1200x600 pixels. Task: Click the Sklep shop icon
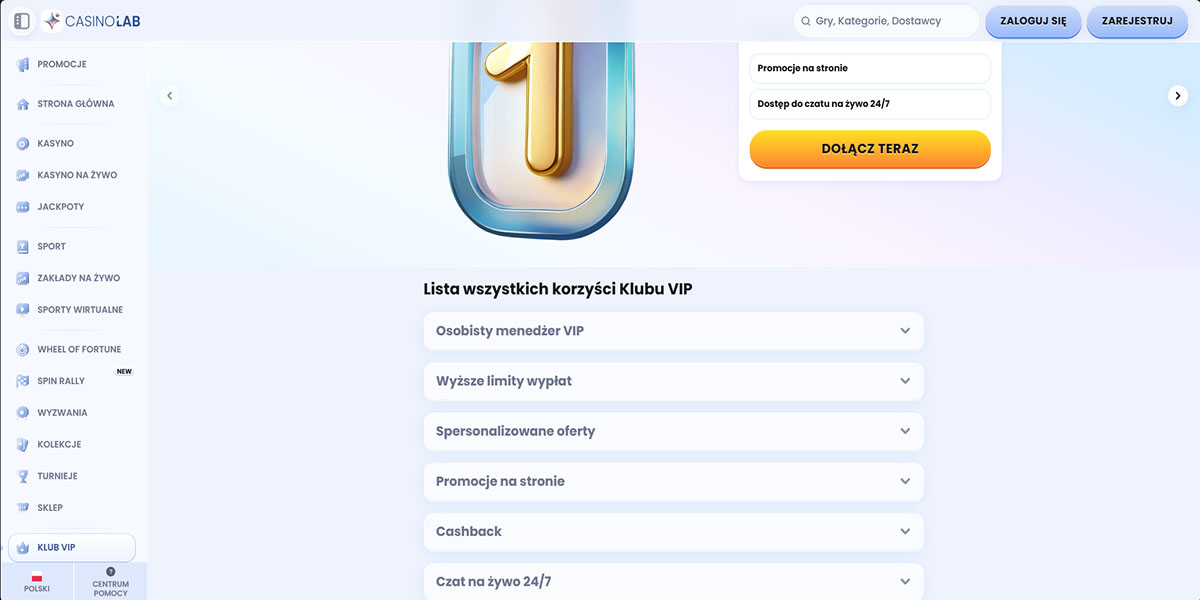click(22, 508)
